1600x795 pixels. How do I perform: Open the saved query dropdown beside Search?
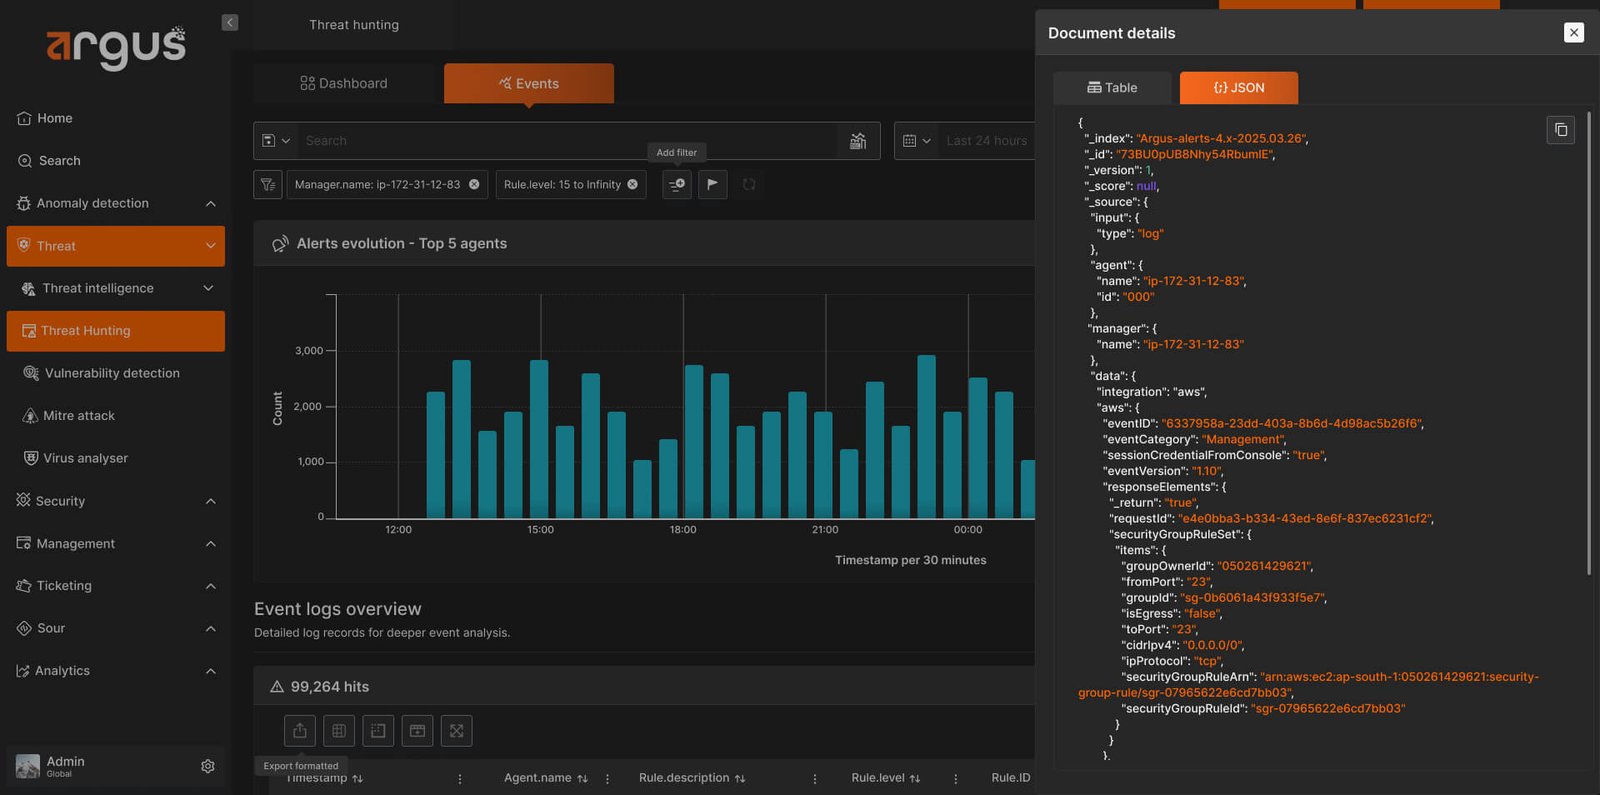pos(275,141)
